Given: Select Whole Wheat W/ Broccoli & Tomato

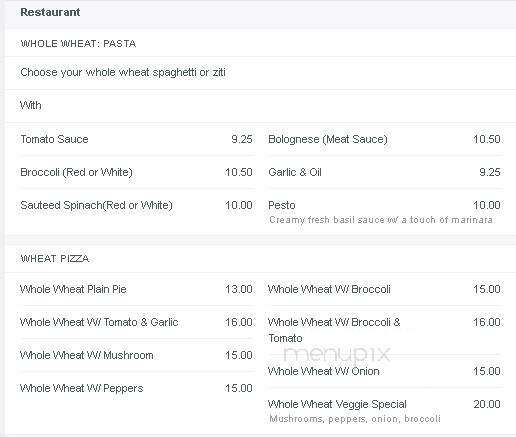Looking at the screenshot, I should click(x=334, y=330).
